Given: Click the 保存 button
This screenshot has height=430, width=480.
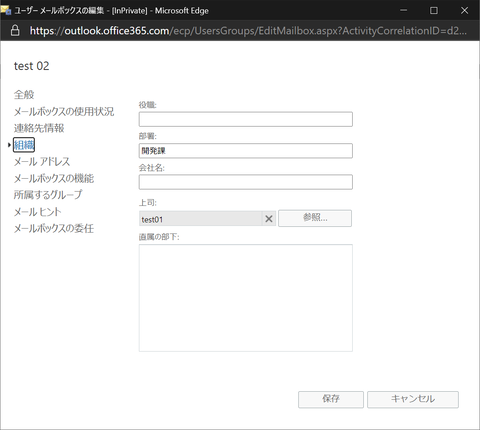Looking at the screenshot, I should point(331,399).
